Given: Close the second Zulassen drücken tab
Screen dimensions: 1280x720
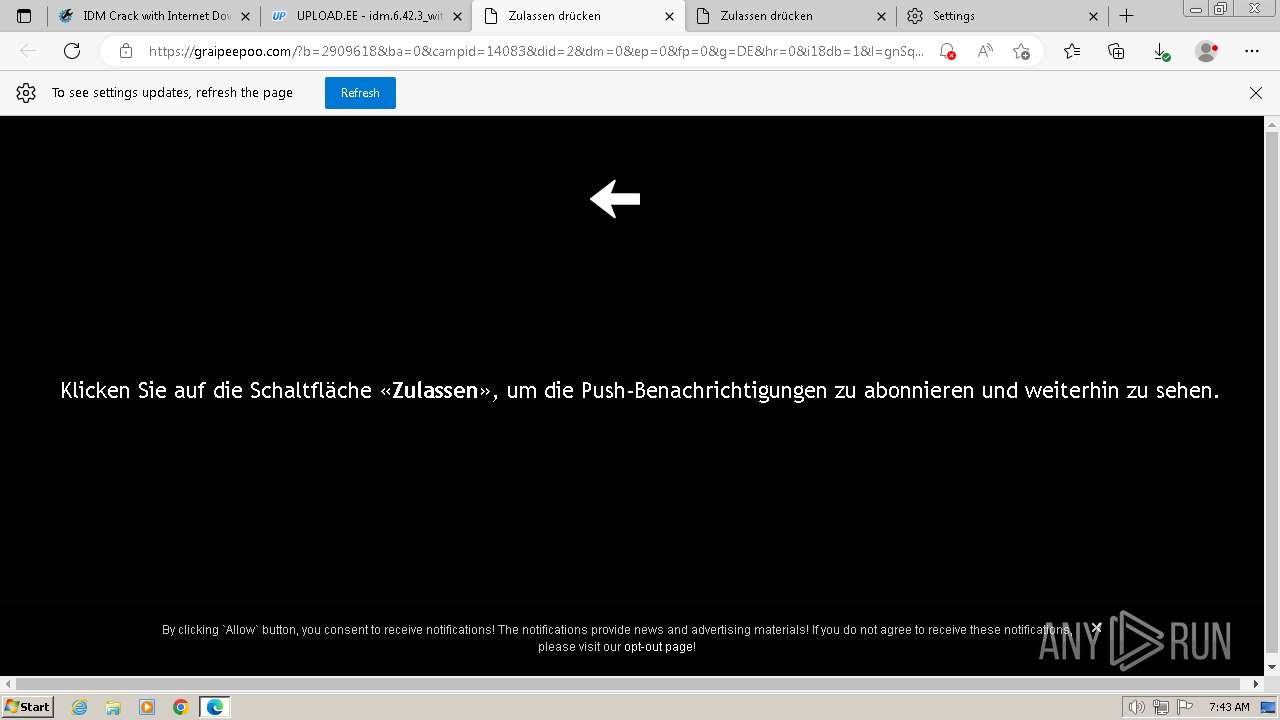Looking at the screenshot, I should 881,16.
